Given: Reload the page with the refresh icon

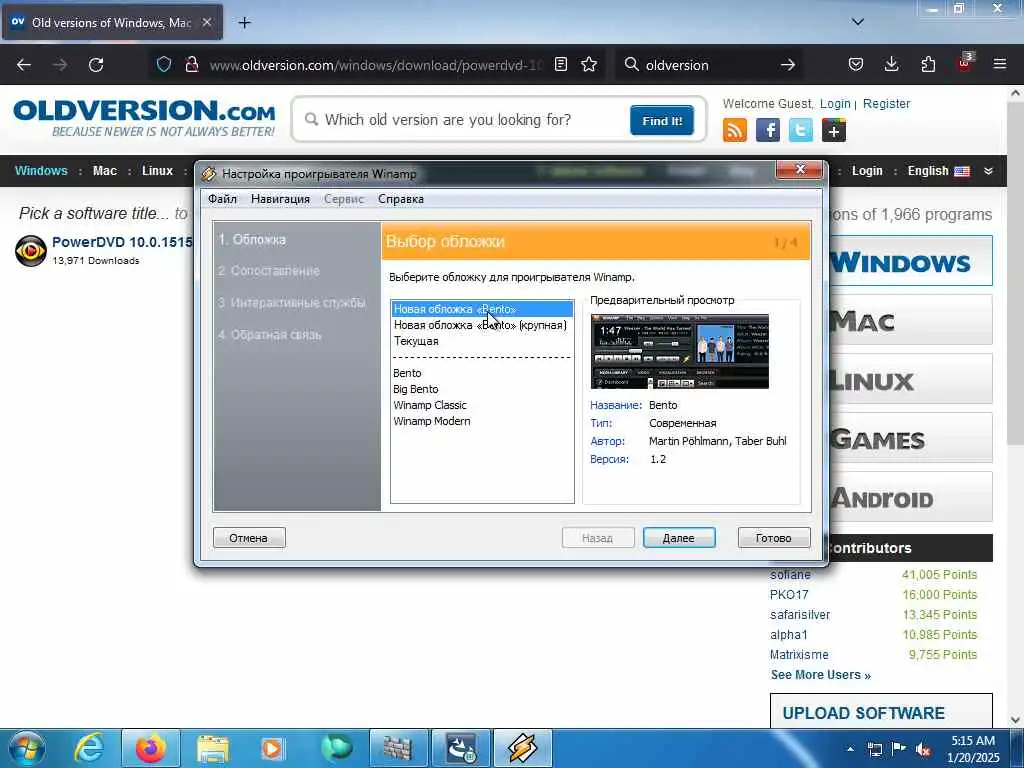Looking at the screenshot, I should pos(96,65).
